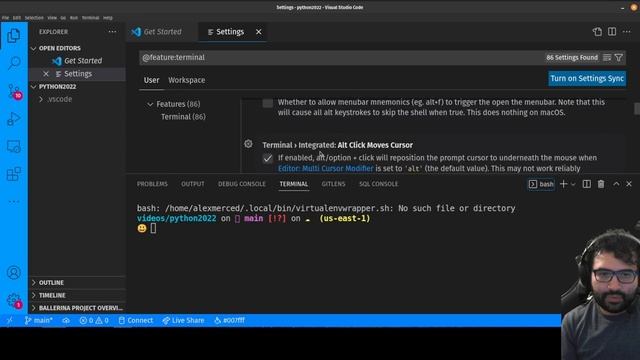Open the Manage gear in activity bar

click(14, 301)
